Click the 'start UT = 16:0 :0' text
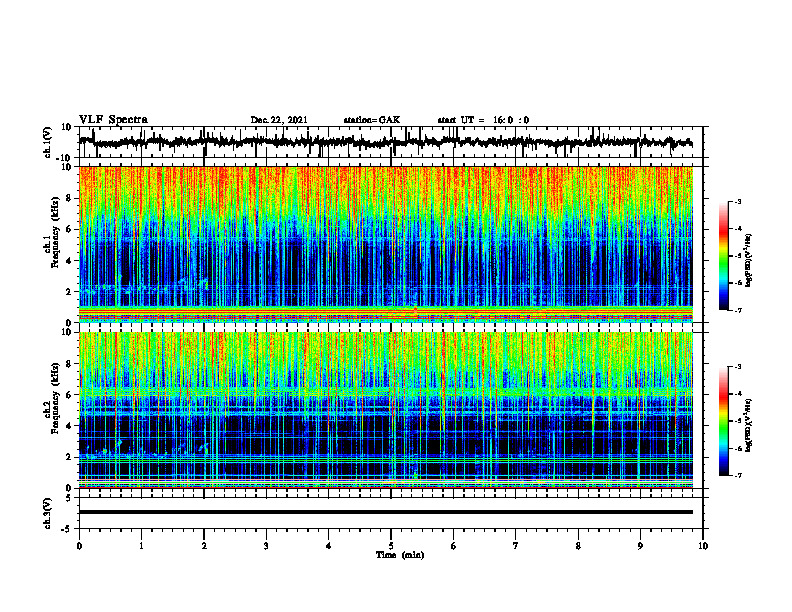 pyautogui.click(x=483, y=120)
